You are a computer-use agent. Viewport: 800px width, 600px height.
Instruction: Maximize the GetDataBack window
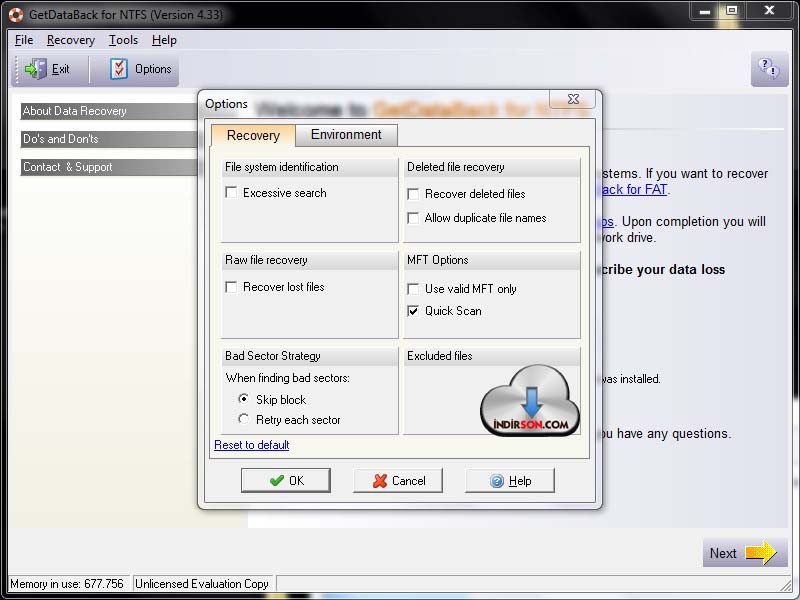pos(731,11)
